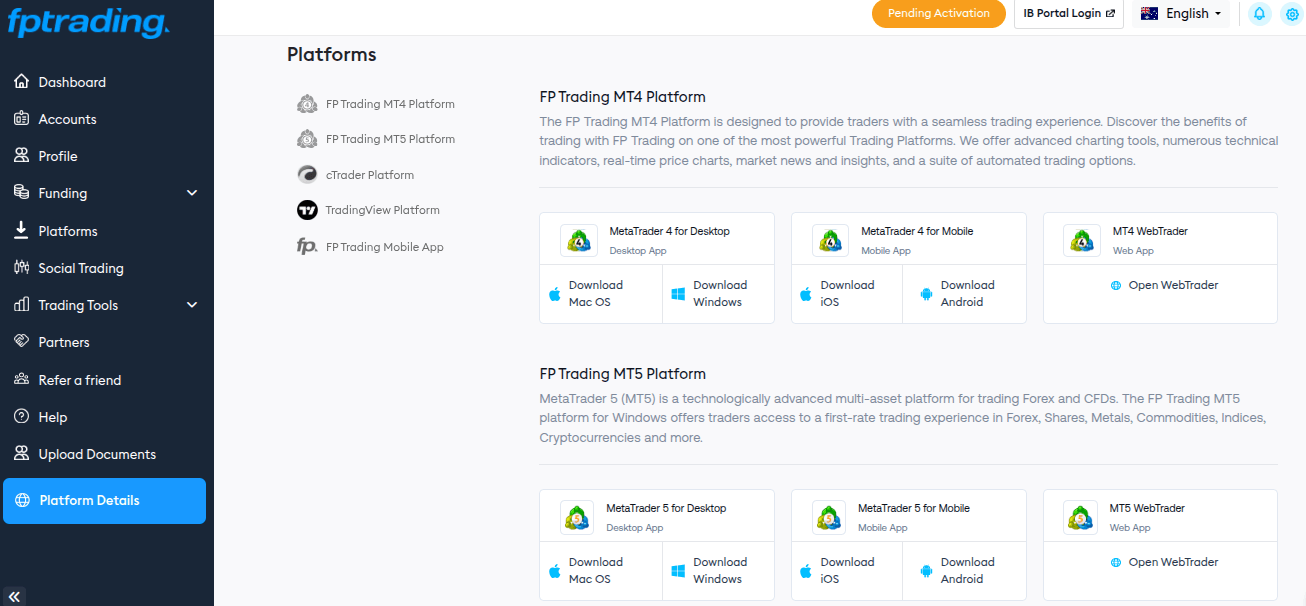
Task: Click the Pending Activation button
Action: point(939,14)
